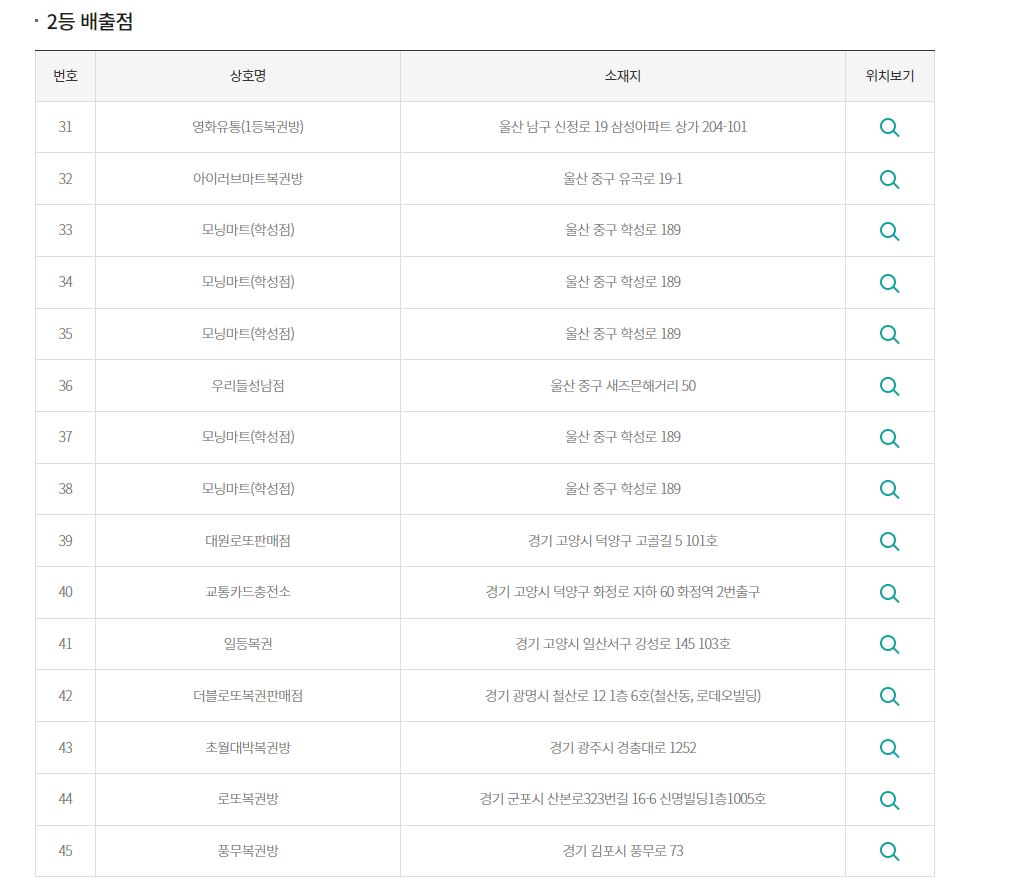The width and height of the screenshot is (1013, 895).
Task: Click the 상호명 column header
Action: coord(247,76)
